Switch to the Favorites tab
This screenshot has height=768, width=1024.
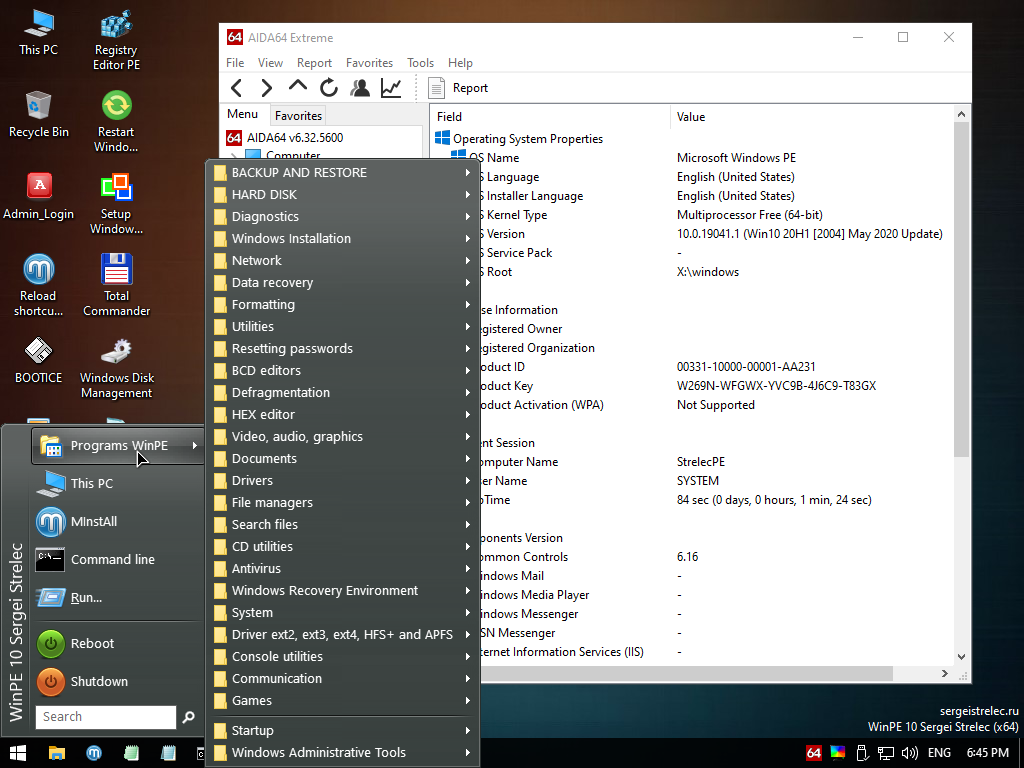pyautogui.click(x=298, y=115)
